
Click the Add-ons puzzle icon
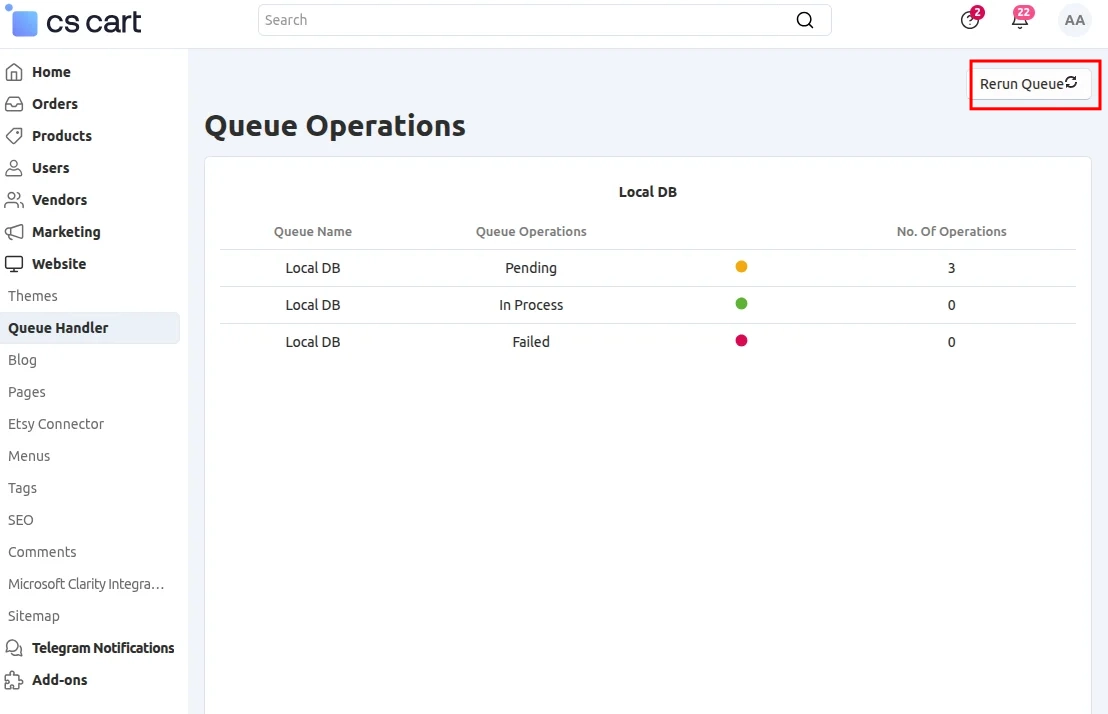(14, 680)
